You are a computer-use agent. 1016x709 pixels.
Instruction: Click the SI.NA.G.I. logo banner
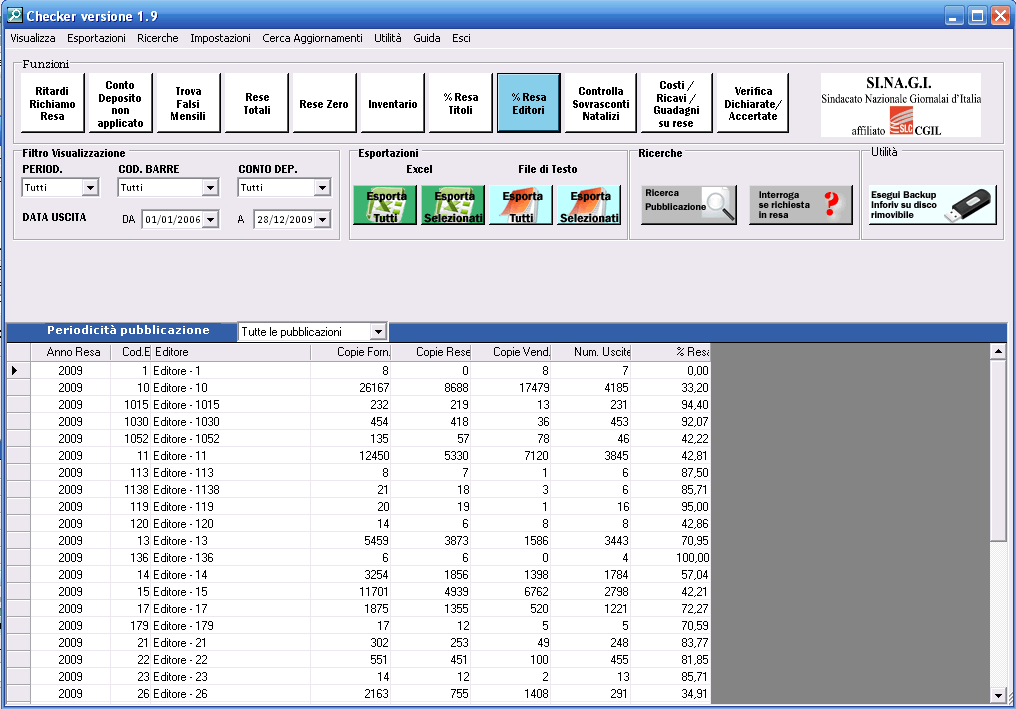[901, 105]
